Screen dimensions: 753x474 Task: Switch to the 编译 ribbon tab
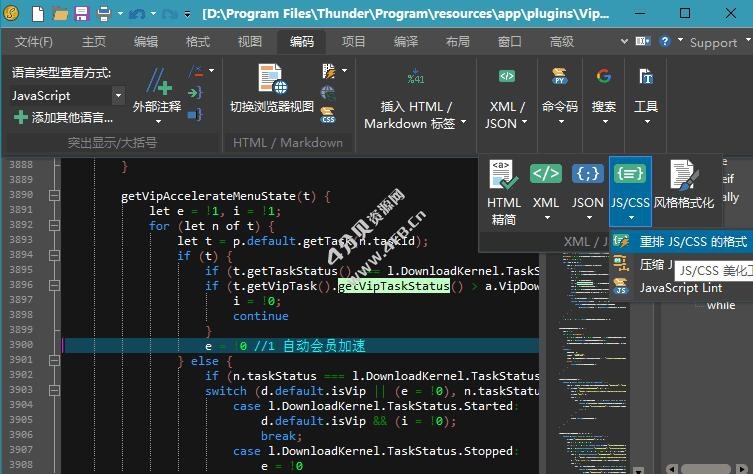click(x=406, y=42)
